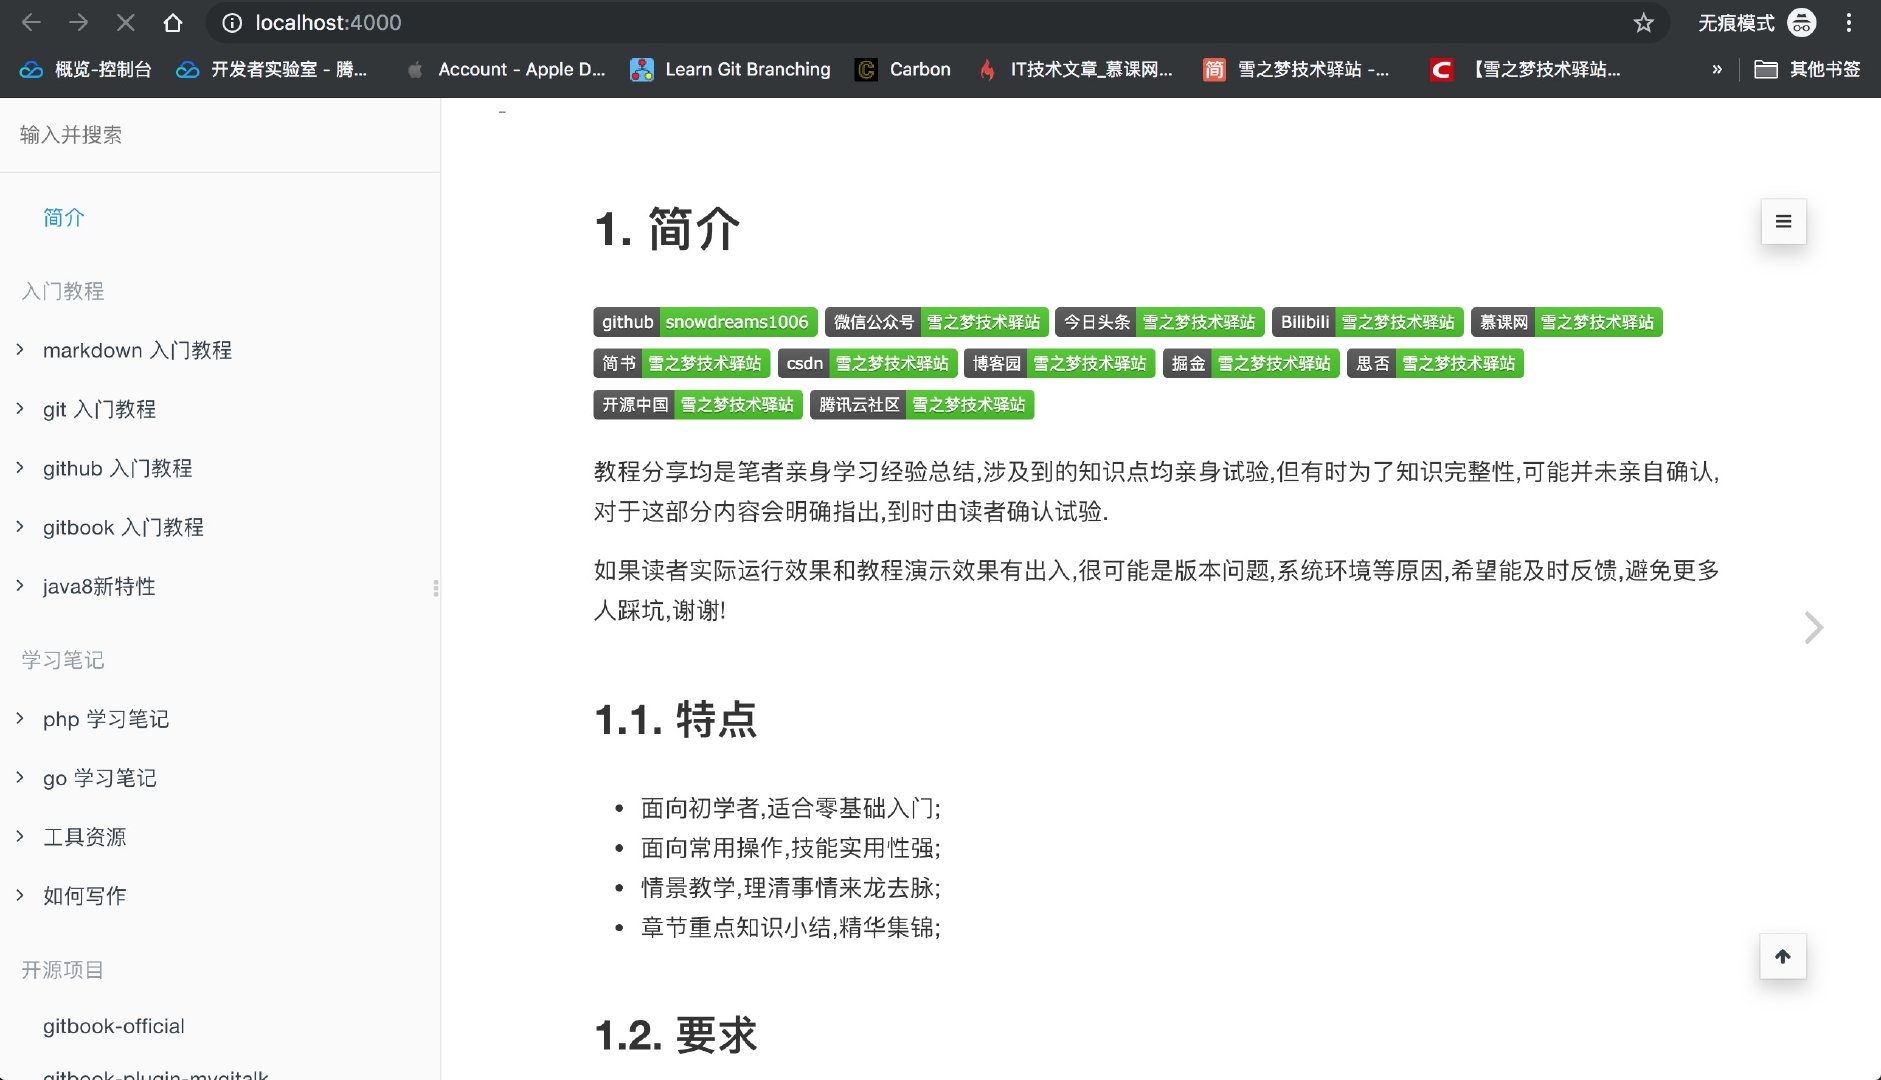Select 简介 in the sidebar

click(x=64, y=217)
